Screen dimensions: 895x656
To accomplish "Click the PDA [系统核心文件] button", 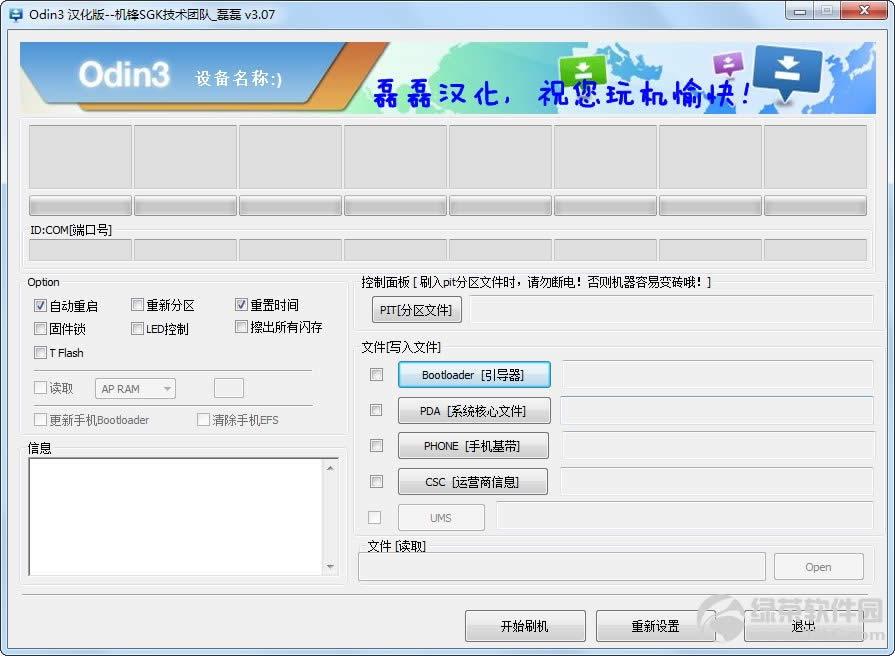I will [x=474, y=410].
